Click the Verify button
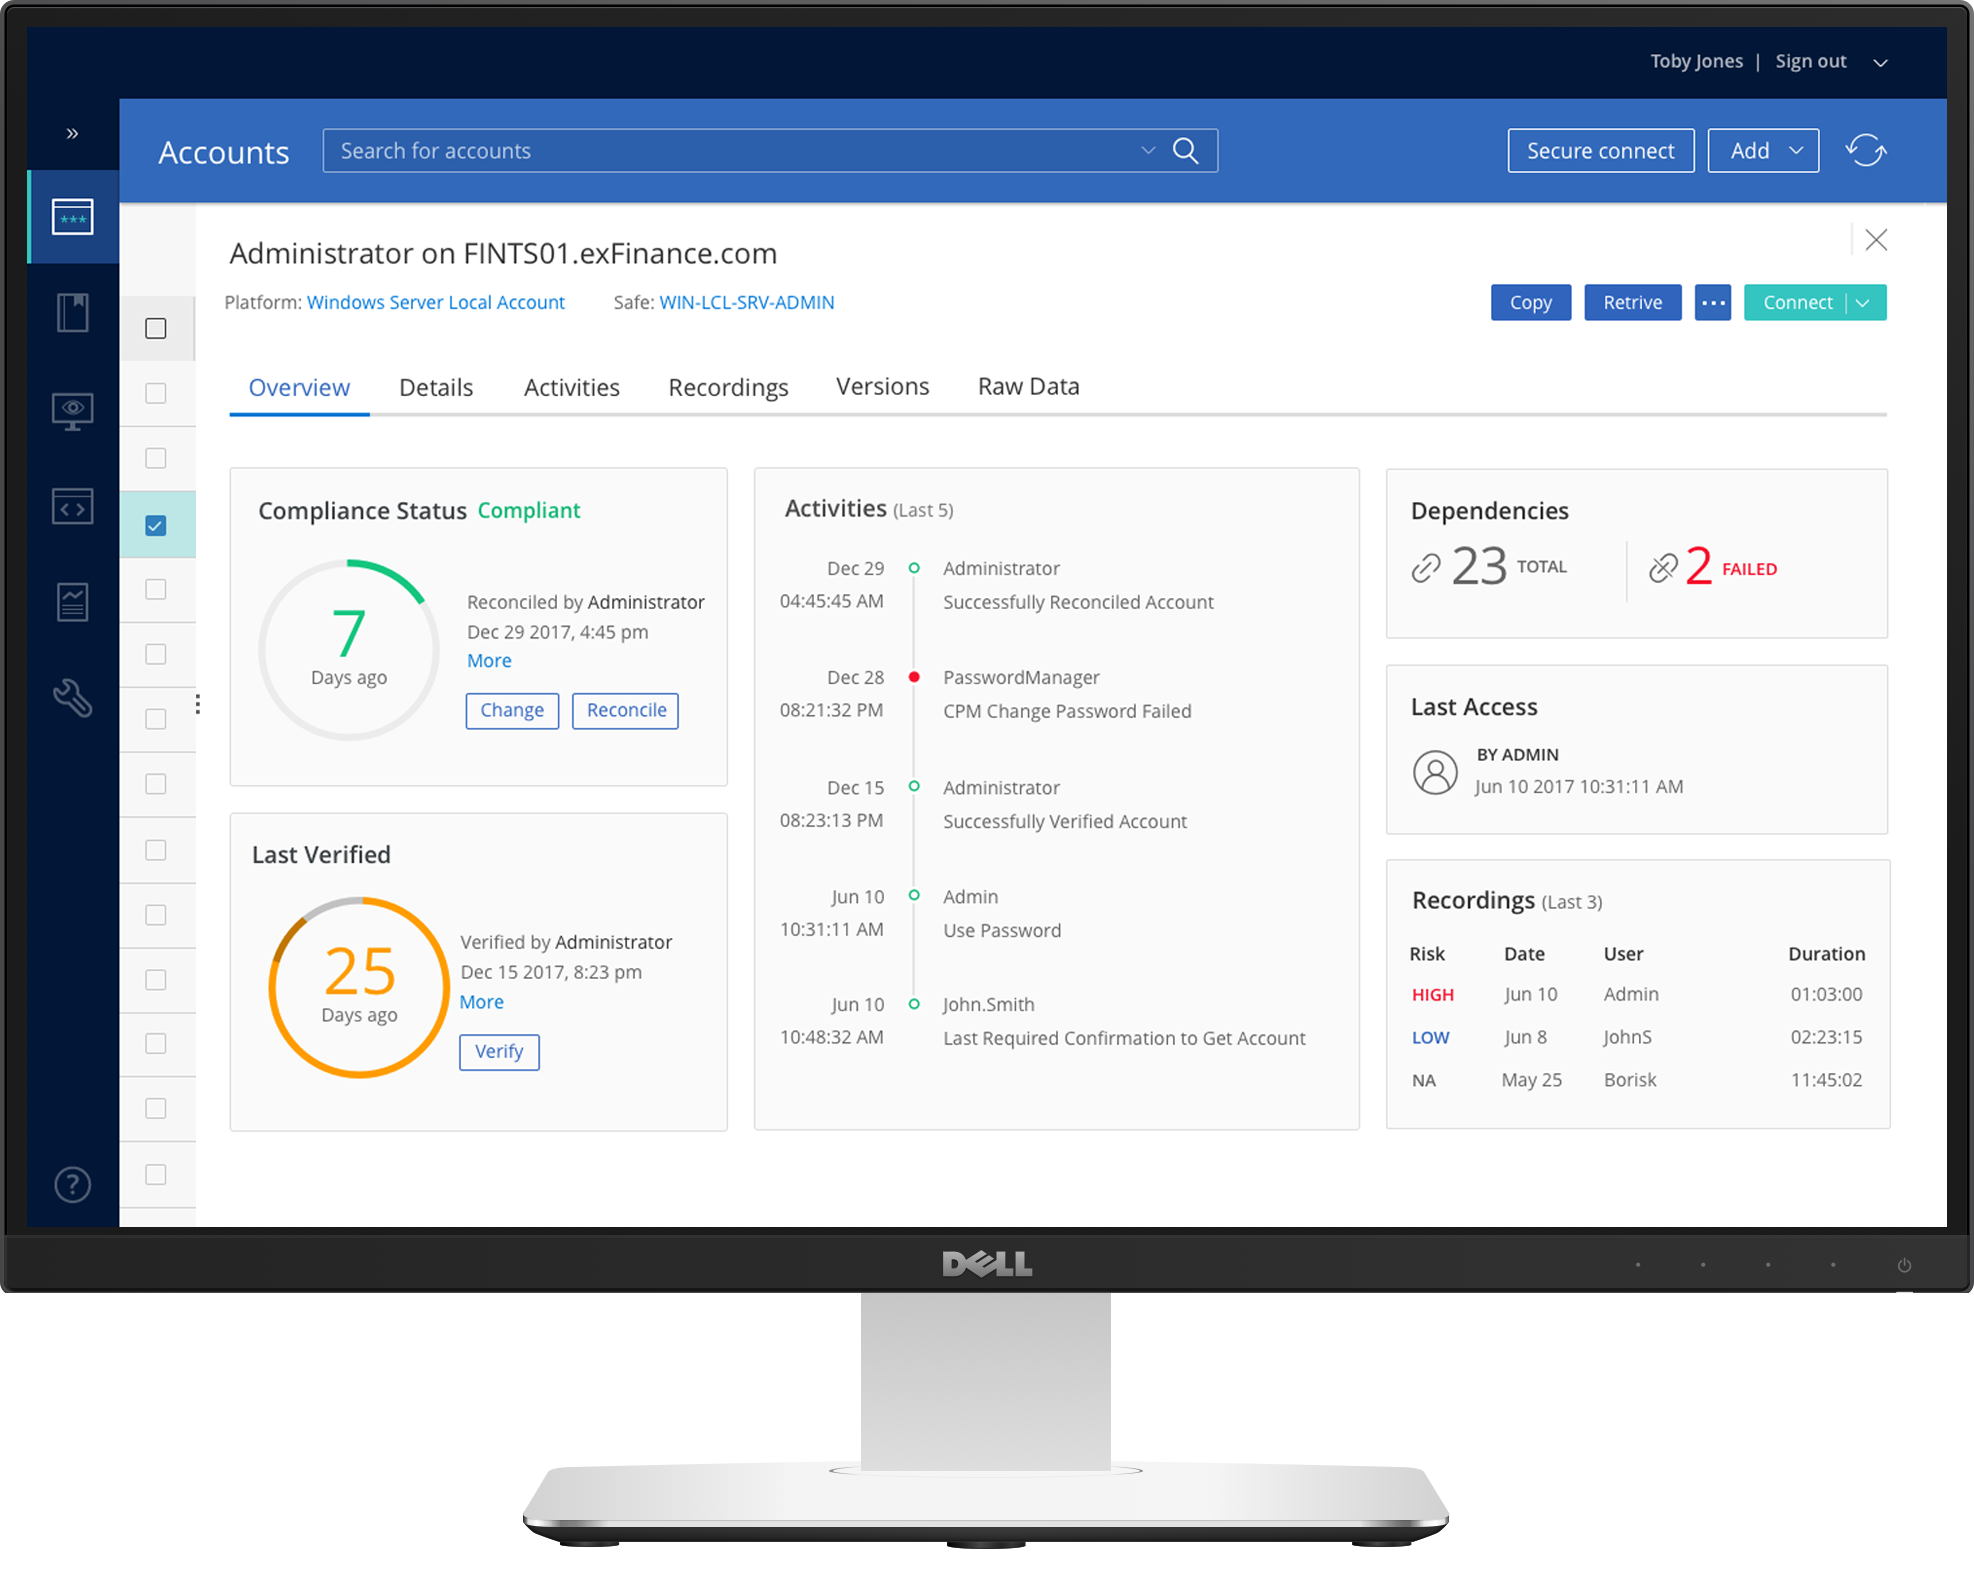 499,1051
